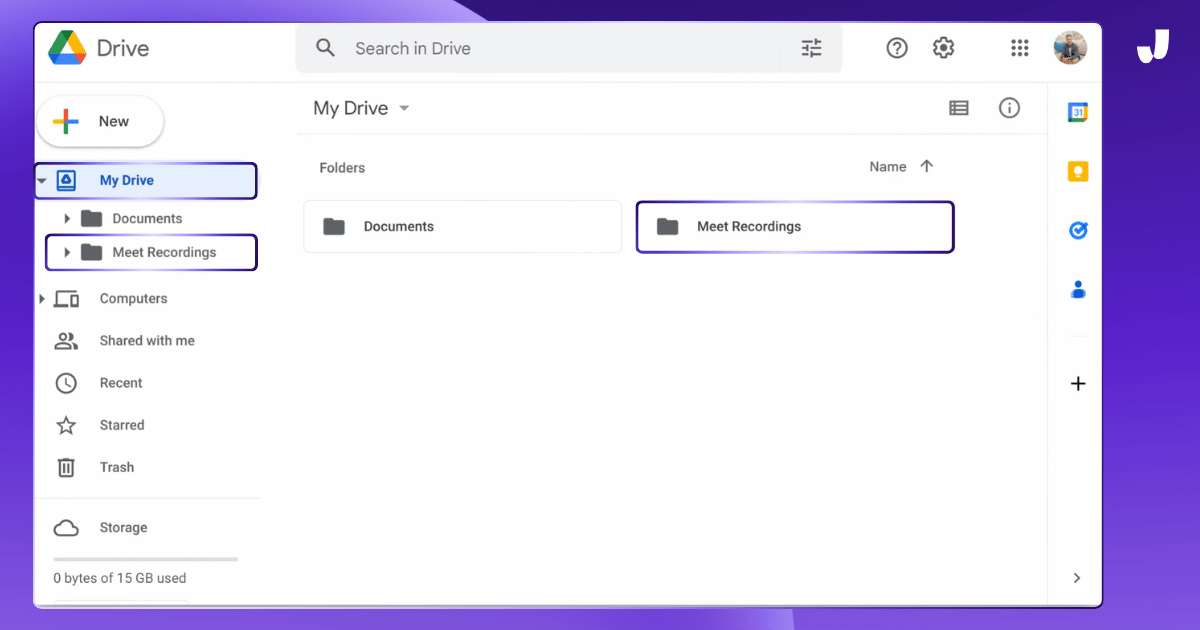The image size is (1200, 630).
Task: Open Google Tasks side panel
Action: click(1078, 231)
